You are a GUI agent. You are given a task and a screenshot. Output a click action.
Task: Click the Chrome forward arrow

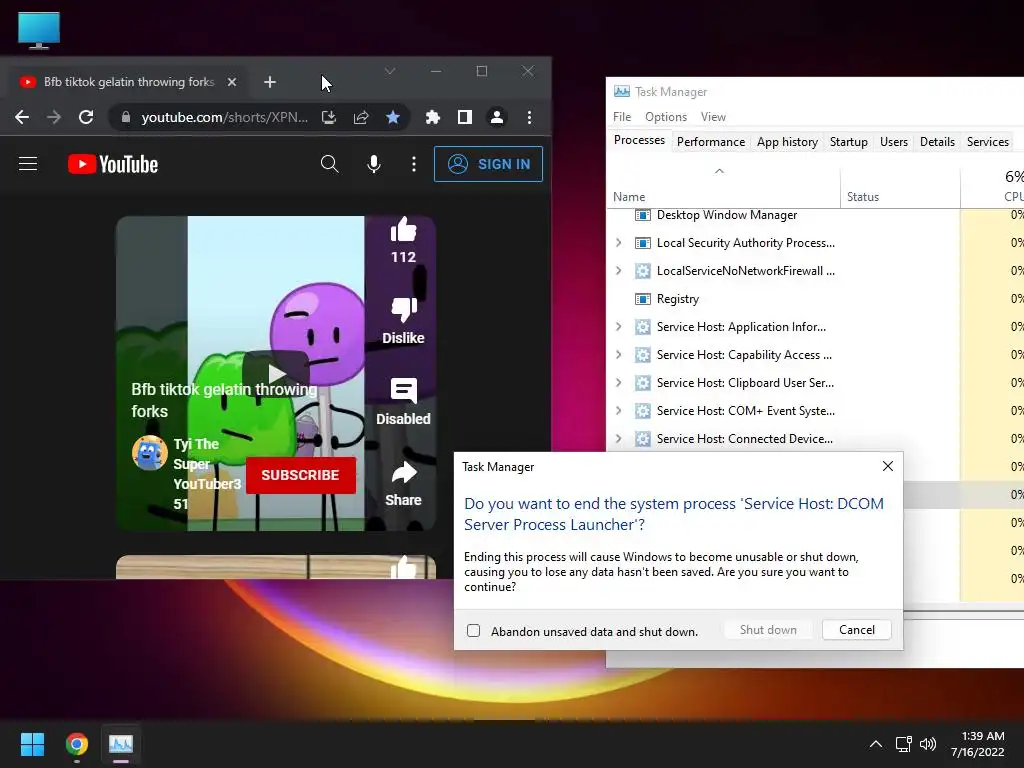(54, 118)
